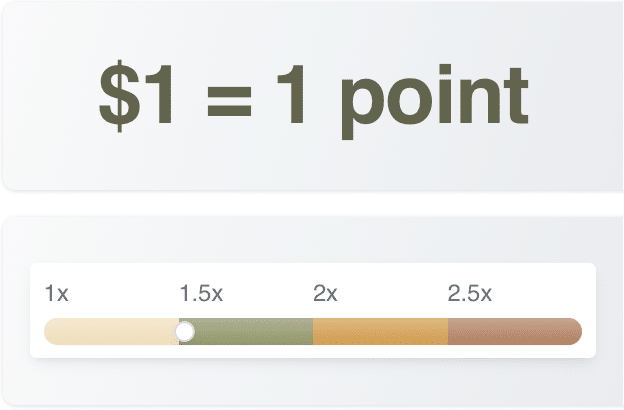Click the "$1 = 1 point" heading
Screen dimensions: 624x410
click(x=312, y=96)
